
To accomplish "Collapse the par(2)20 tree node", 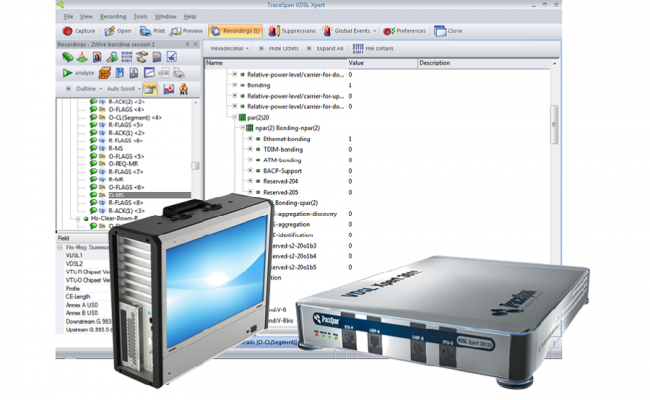I will point(235,117).
